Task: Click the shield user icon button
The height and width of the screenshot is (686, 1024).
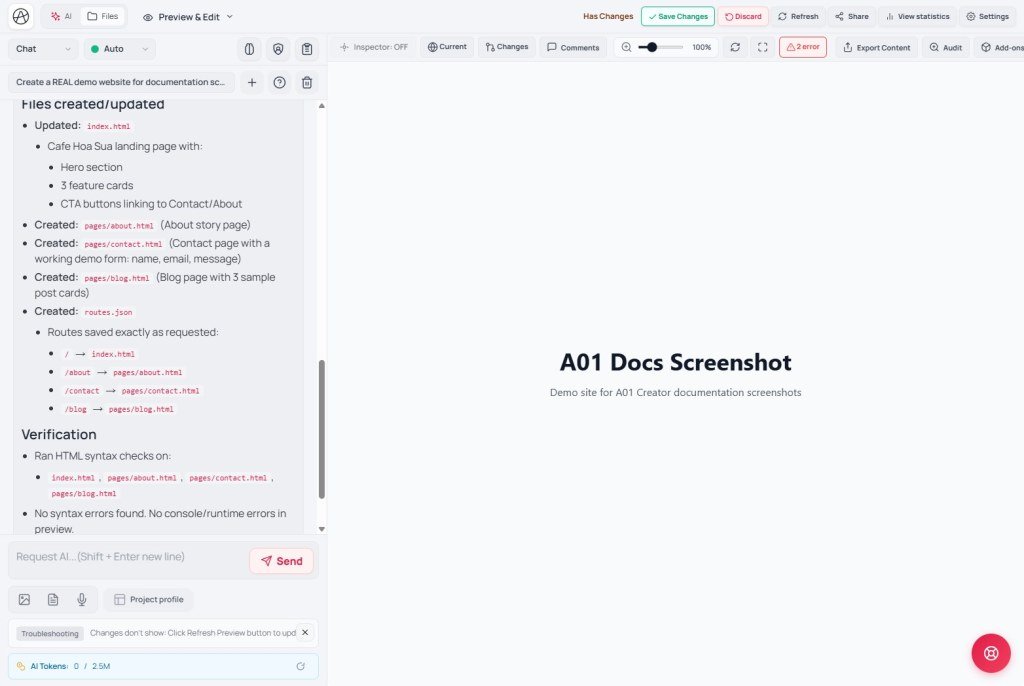Action: (278, 49)
